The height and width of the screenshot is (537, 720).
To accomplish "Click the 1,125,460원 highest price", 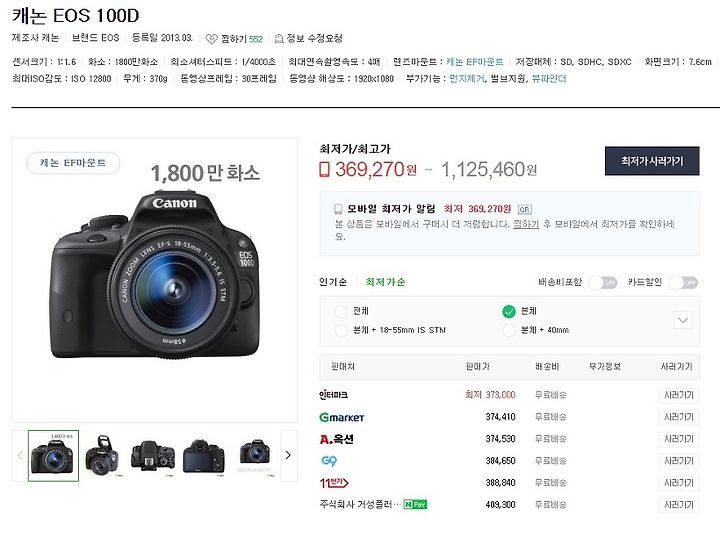I will point(489,170).
